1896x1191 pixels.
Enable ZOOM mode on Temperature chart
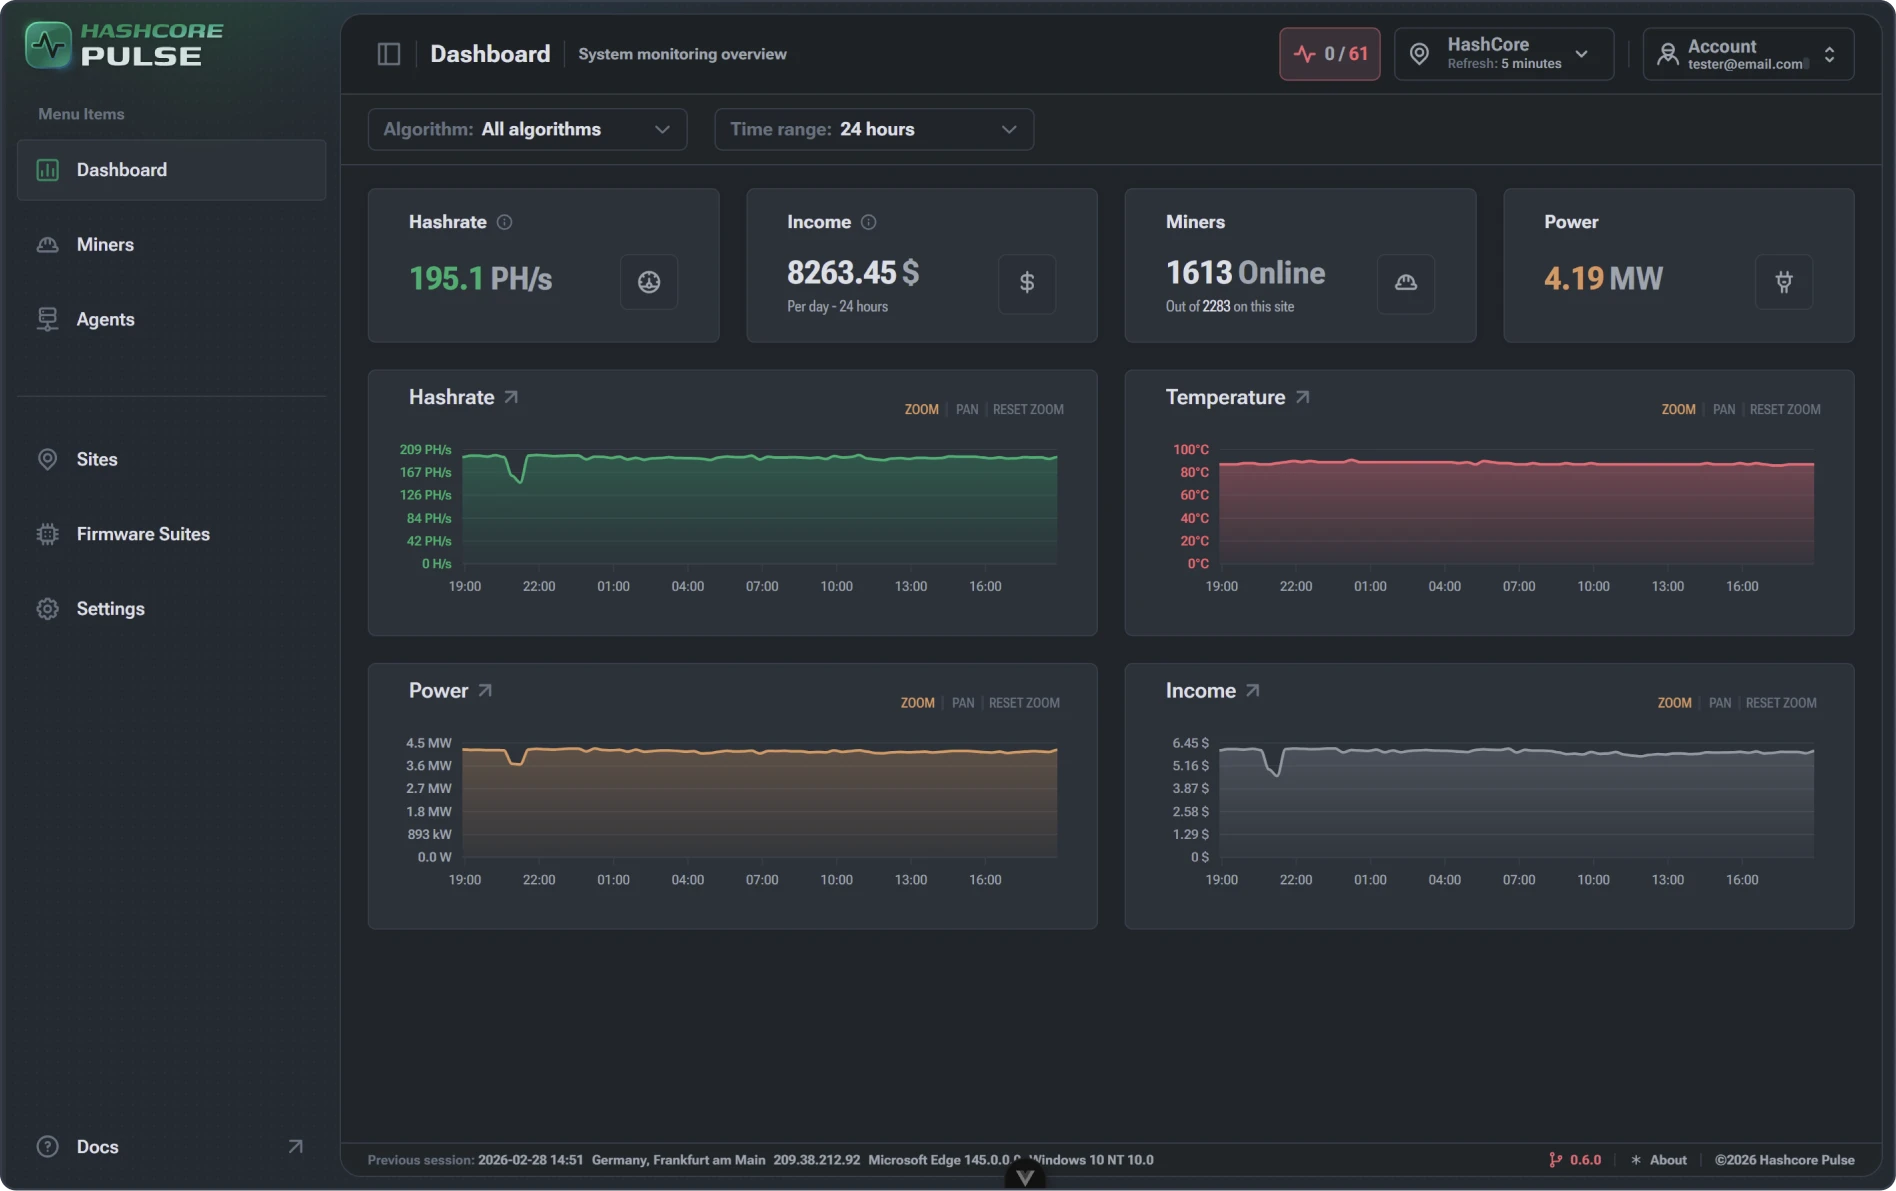click(x=1678, y=410)
